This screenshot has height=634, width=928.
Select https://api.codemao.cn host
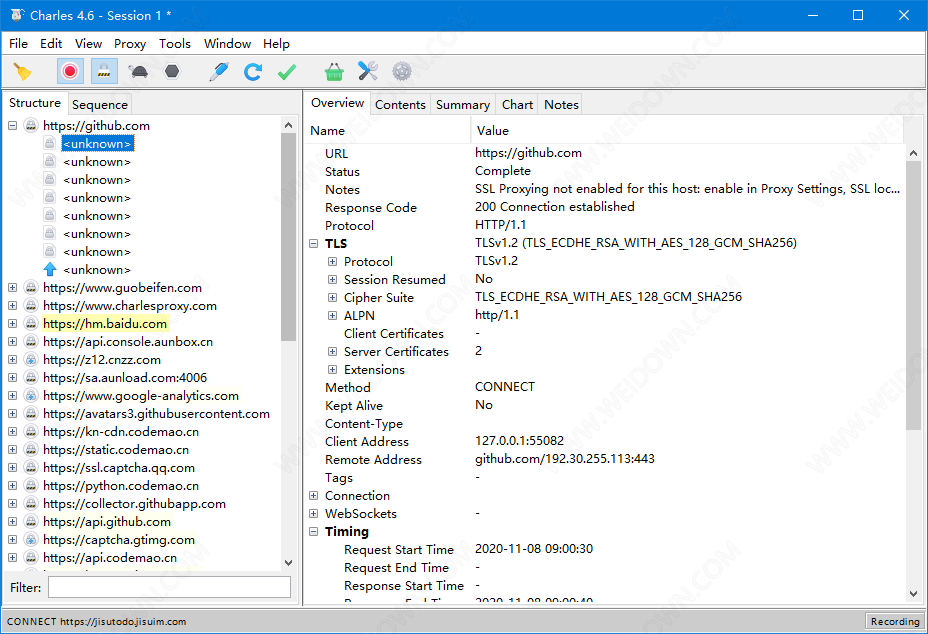coord(110,558)
